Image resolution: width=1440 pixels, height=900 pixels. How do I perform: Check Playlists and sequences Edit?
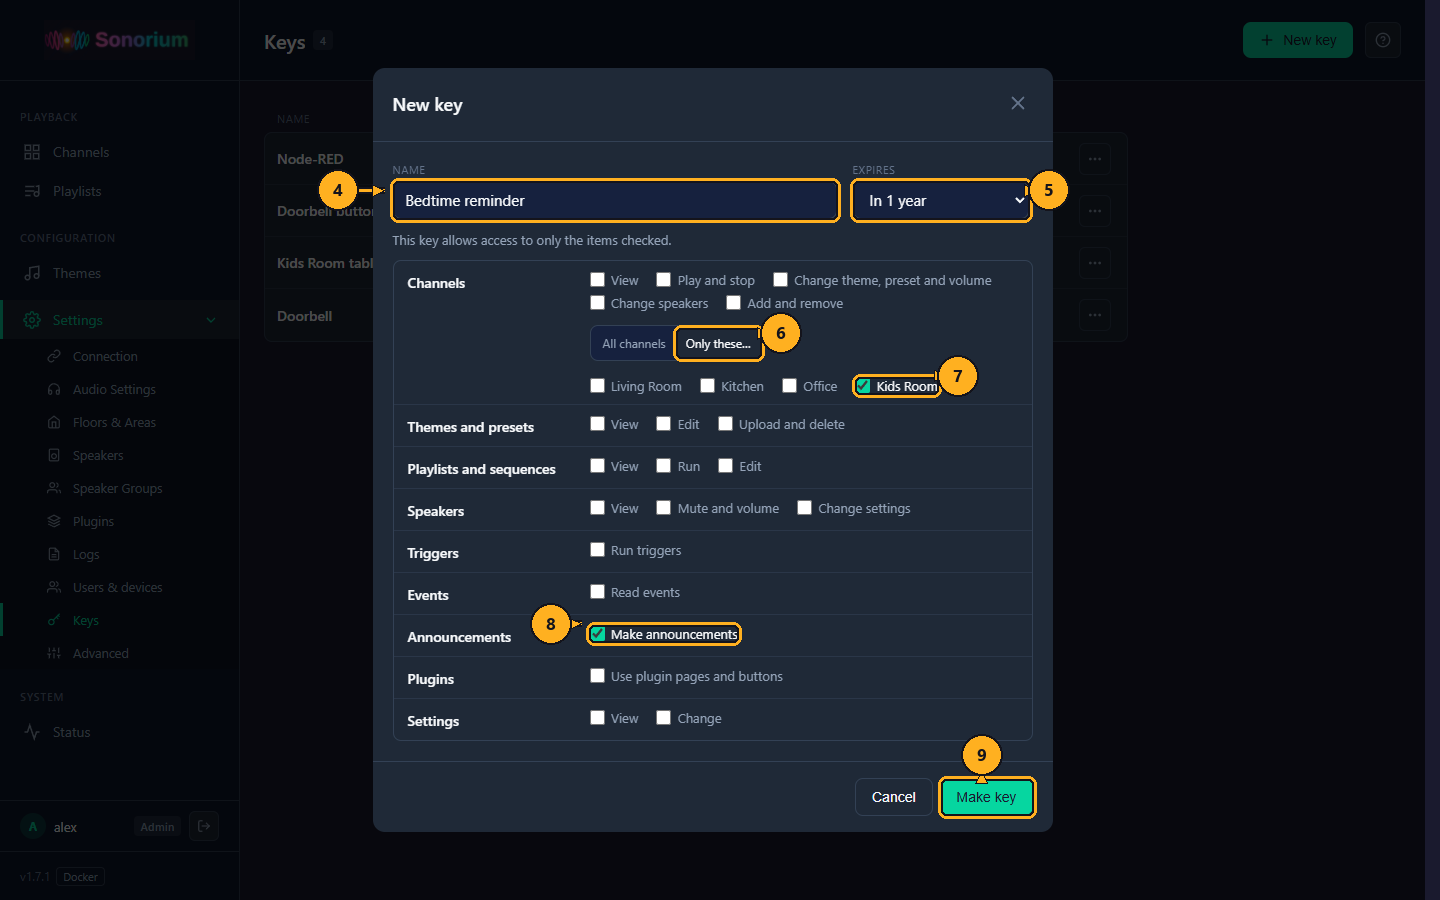(x=725, y=466)
